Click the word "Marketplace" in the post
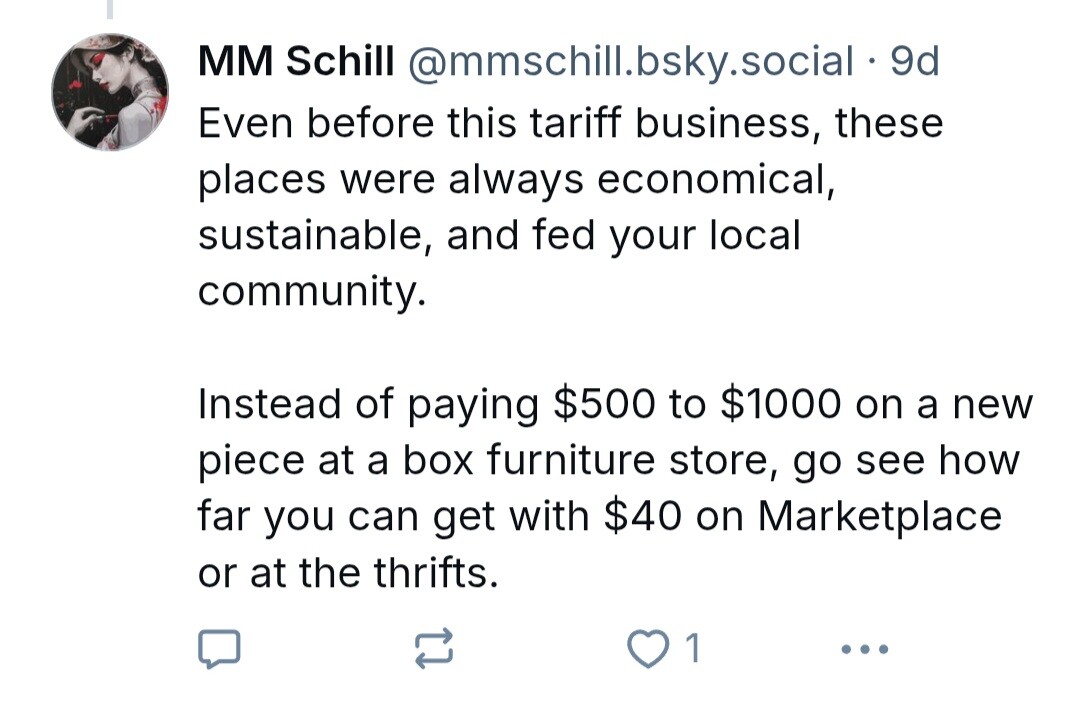The height and width of the screenshot is (711, 1080). [x=880, y=516]
